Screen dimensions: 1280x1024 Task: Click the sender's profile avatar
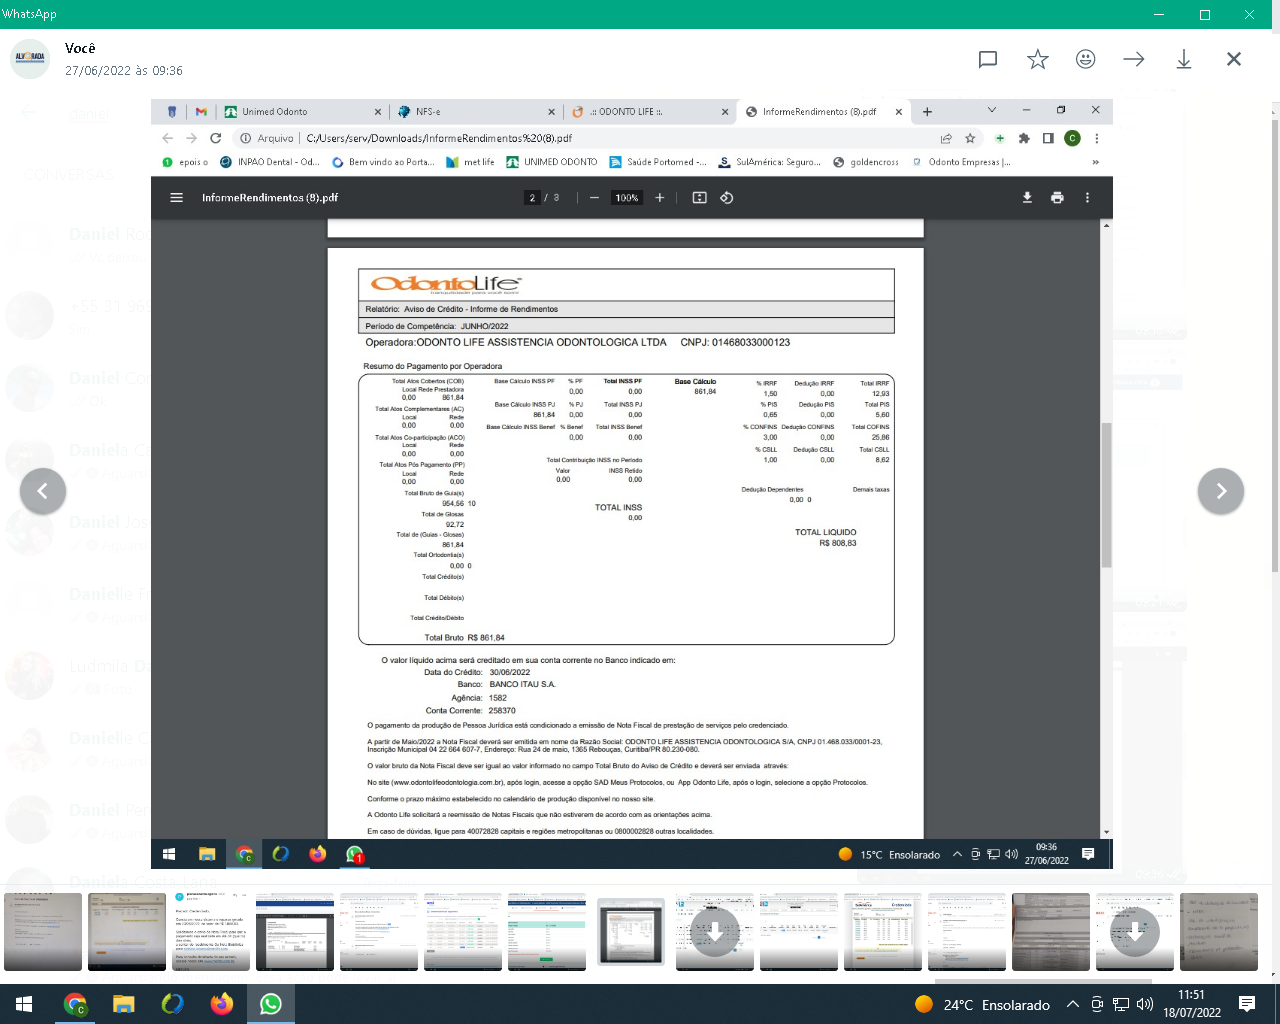[30, 59]
